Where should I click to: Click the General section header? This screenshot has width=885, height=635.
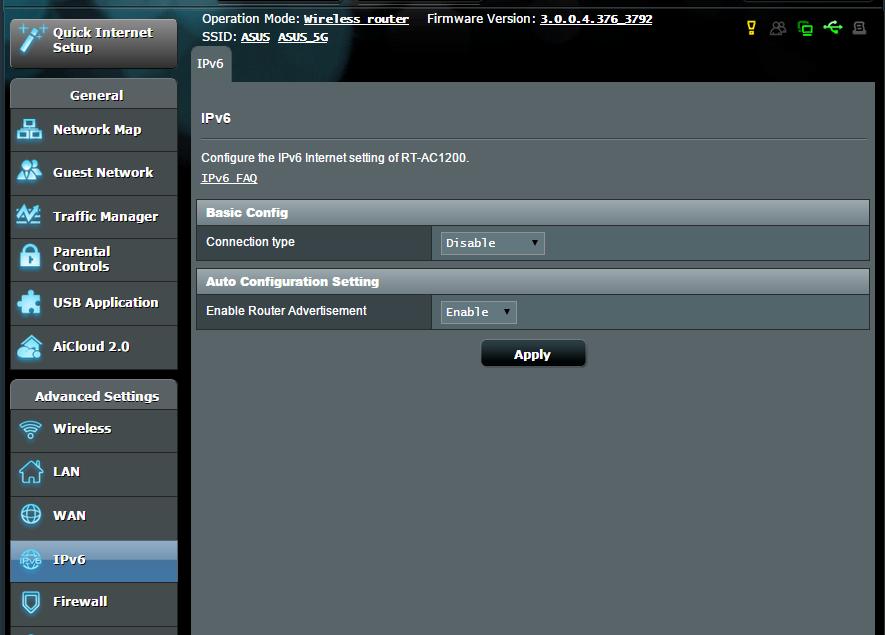click(x=94, y=94)
